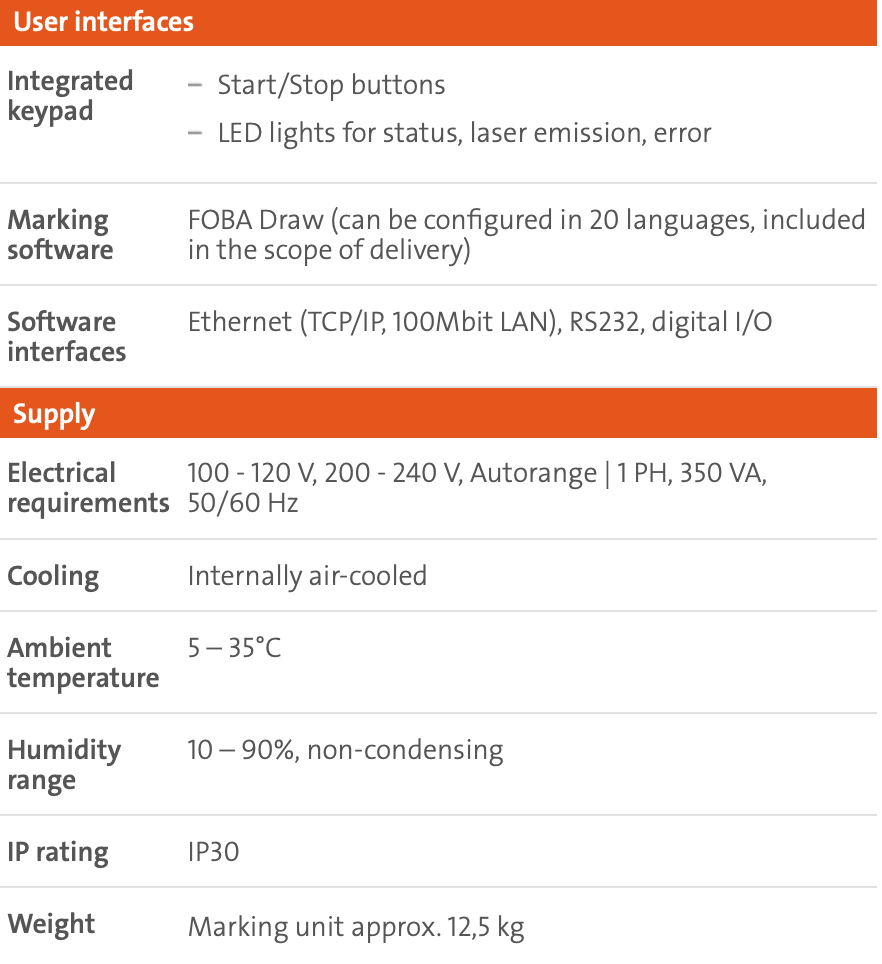Click the Marking unit approx. 12,5 kg text

(x=356, y=928)
